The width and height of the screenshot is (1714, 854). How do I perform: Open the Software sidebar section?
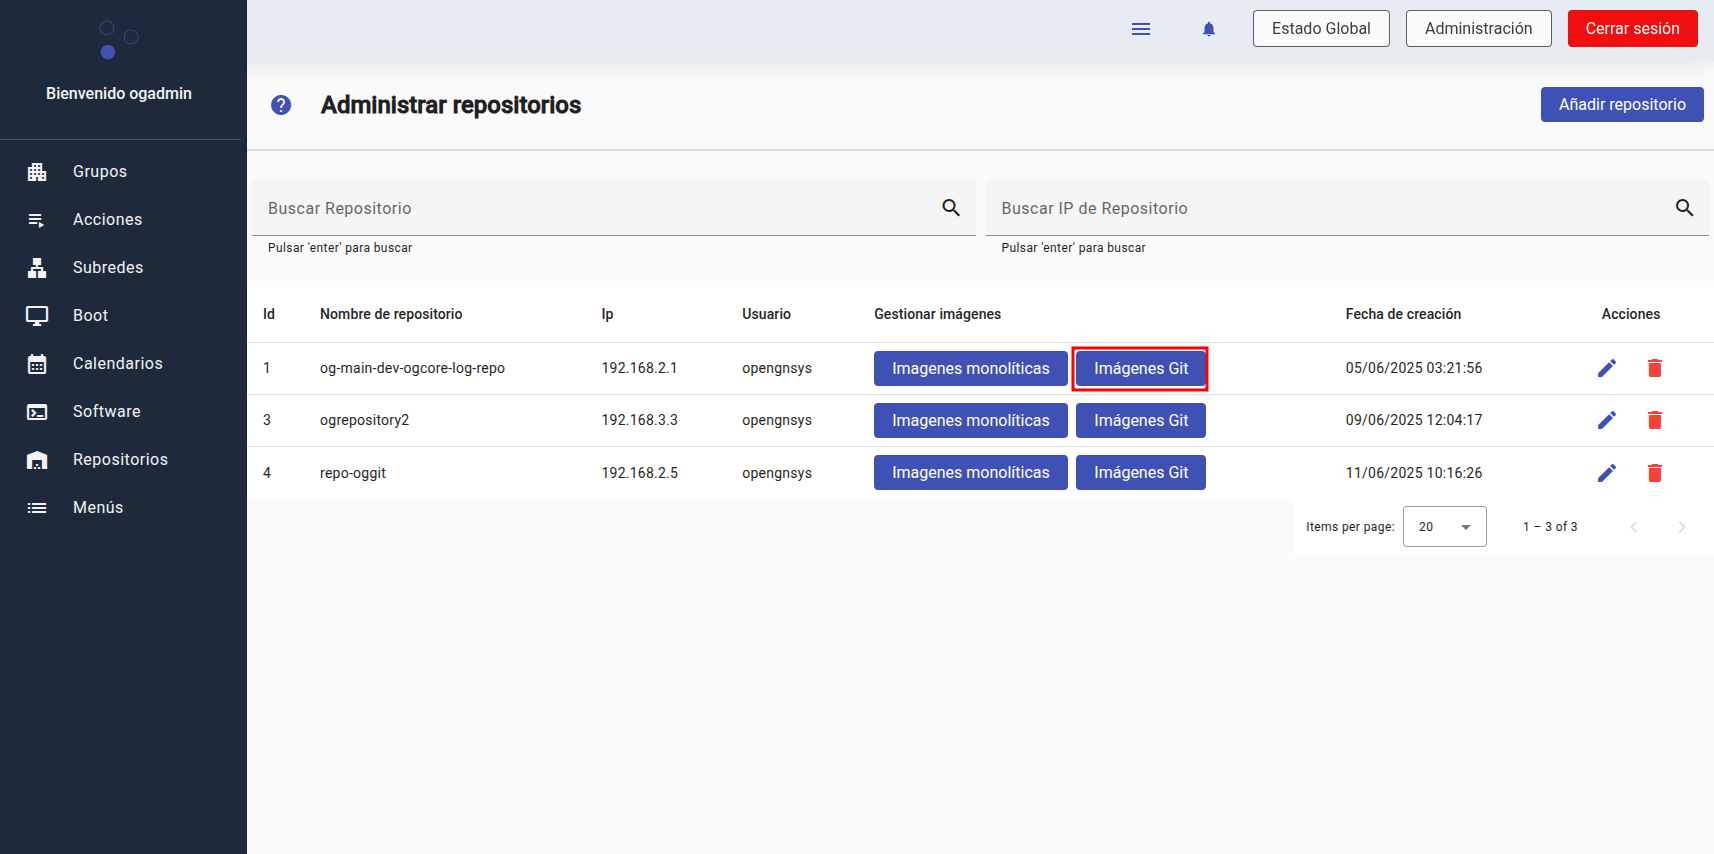pyautogui.click(x=106, y=412)
